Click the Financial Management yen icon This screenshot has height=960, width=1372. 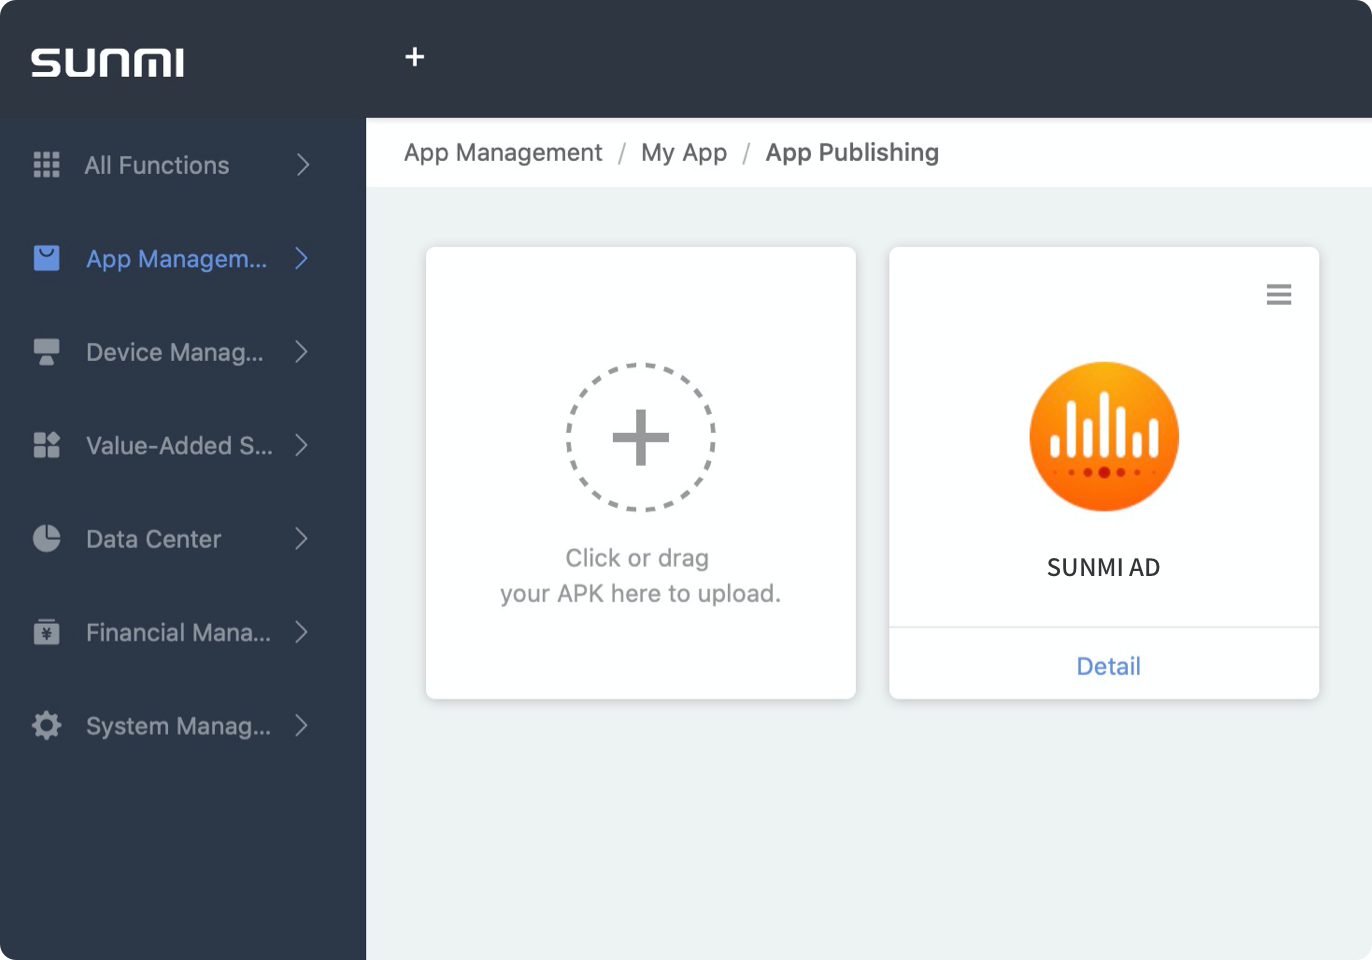(46, 632)
